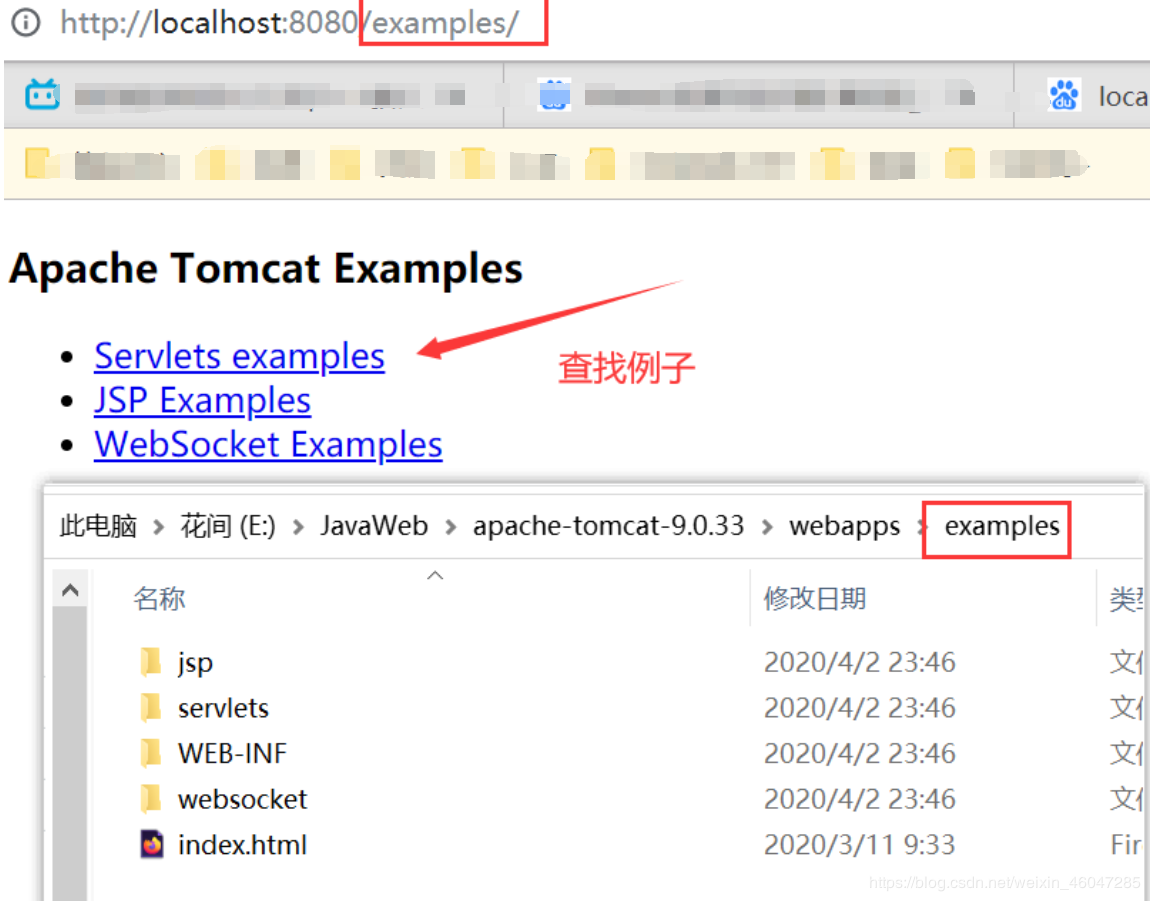Open the bilibili TV icon bookmark
The image size is (1150, 901).
coord(43,95)
